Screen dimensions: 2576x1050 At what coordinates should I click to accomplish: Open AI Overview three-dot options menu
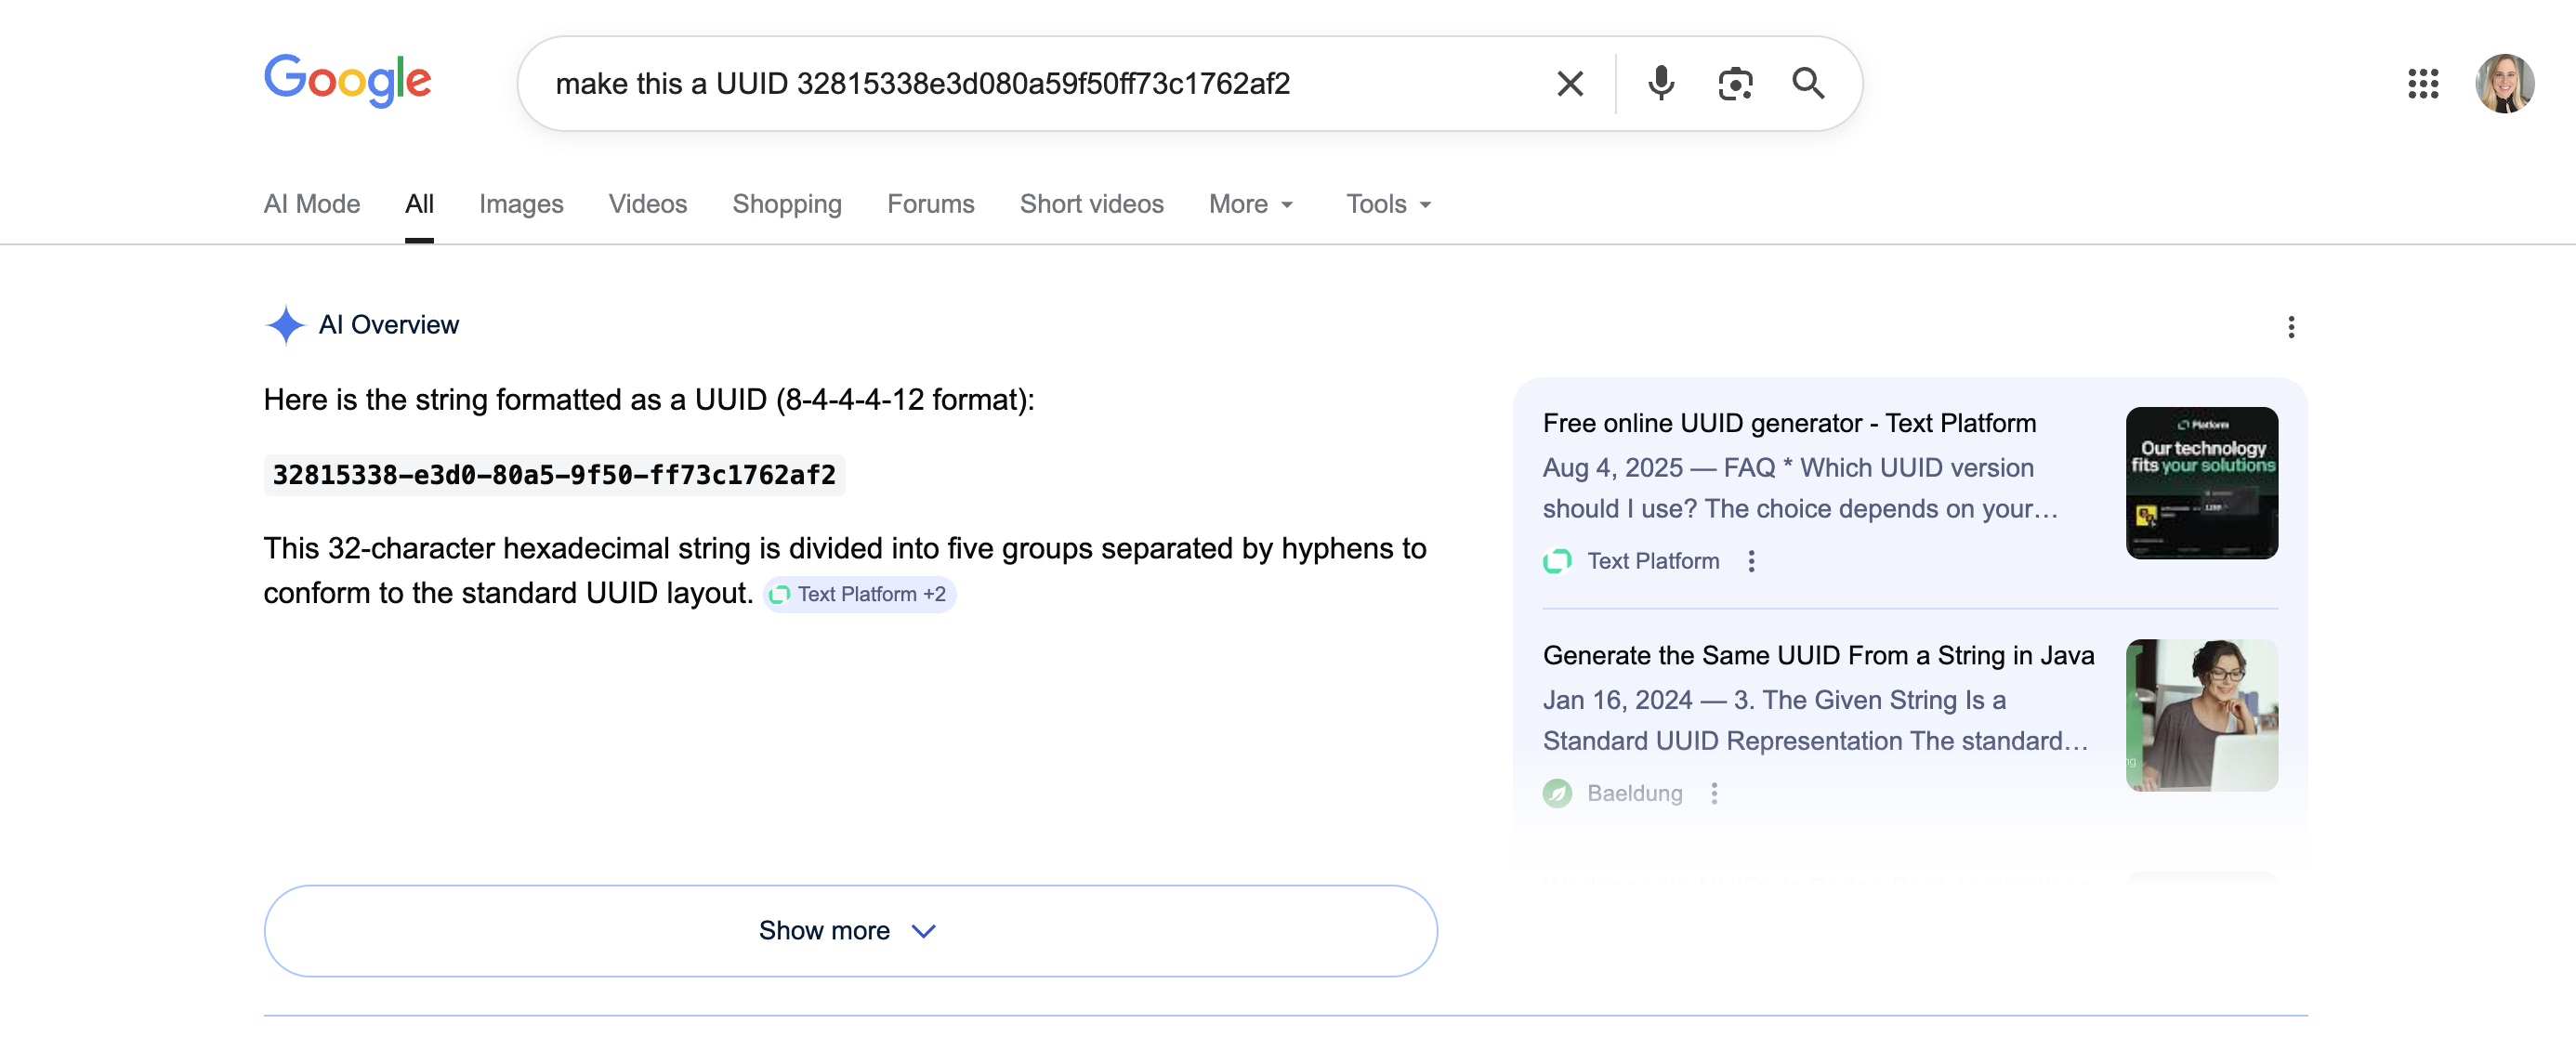click(2291, 327)
